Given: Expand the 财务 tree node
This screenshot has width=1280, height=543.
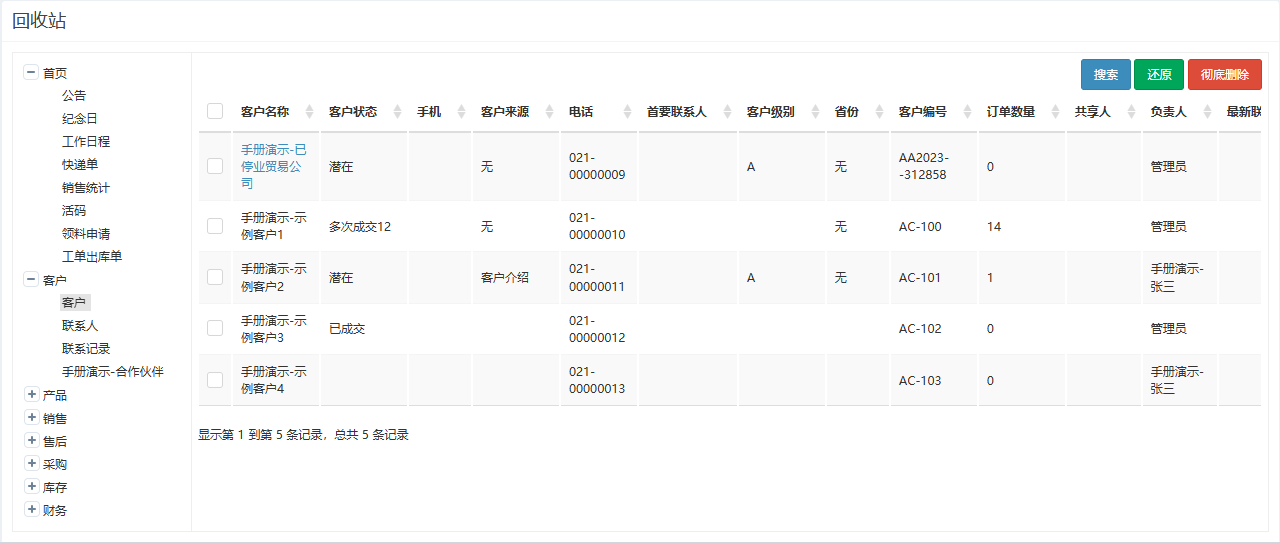Looking at the screenshot, I should tap(31, 510).
